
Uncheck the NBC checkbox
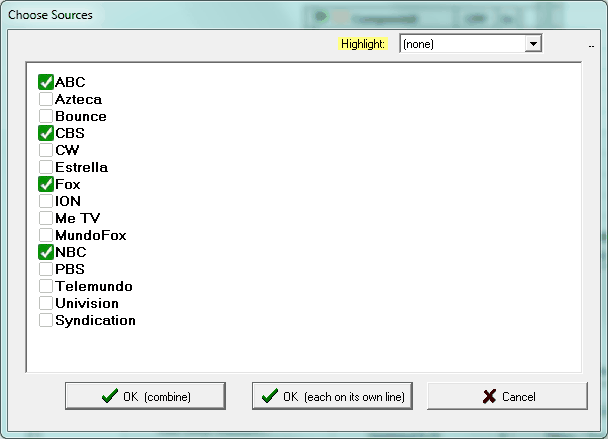[46, 252]
